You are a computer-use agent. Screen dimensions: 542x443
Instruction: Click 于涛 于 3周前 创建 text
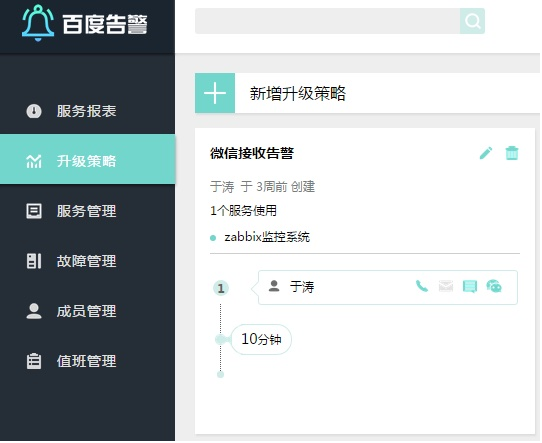[263, 188]
